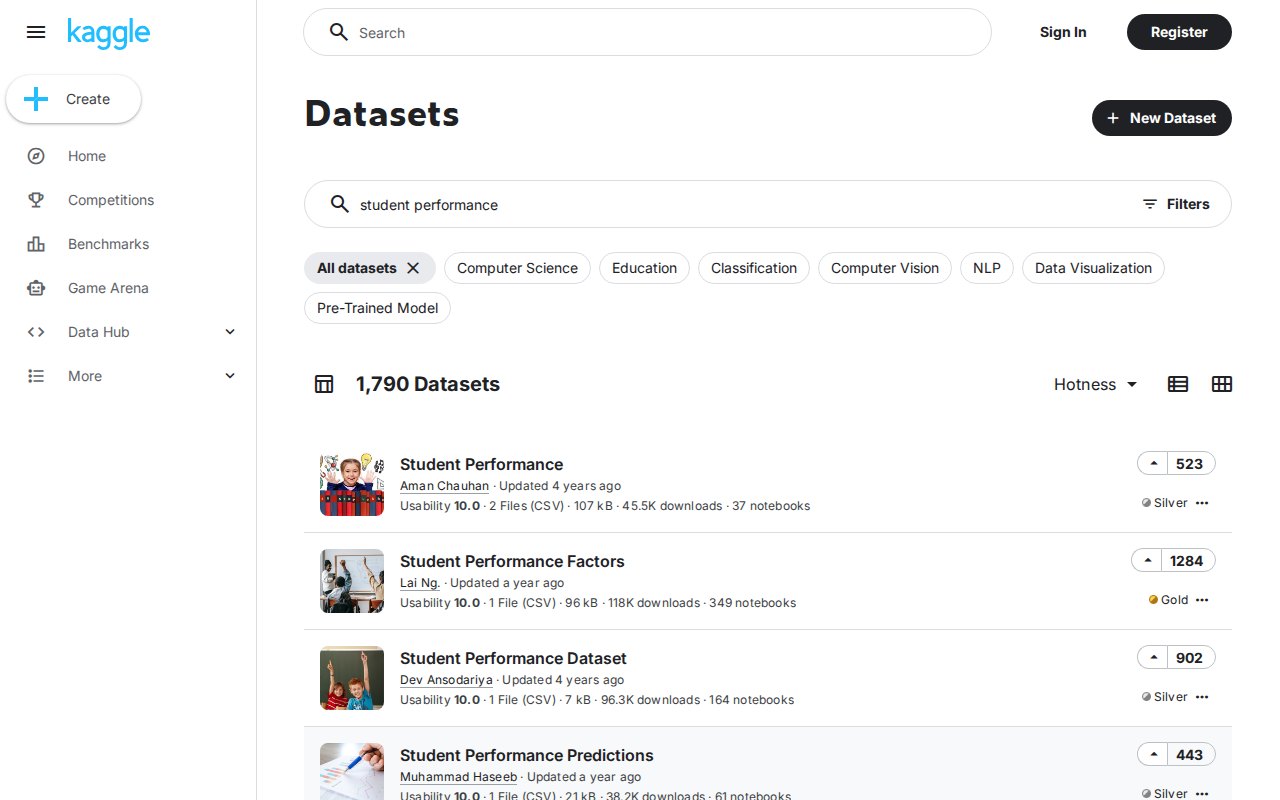Image resolution: width=1280 pixels, height=800 pixels.
Task: Open more options for the Student Performance row
Action: pos(1202,503)
